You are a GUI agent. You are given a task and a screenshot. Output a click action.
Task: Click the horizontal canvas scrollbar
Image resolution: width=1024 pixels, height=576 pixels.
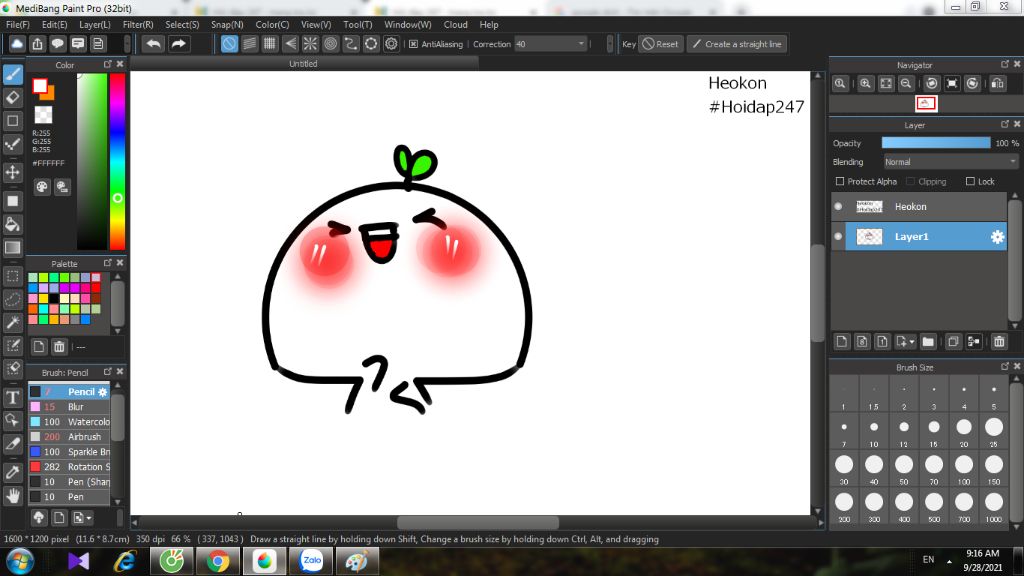[477, 522]
